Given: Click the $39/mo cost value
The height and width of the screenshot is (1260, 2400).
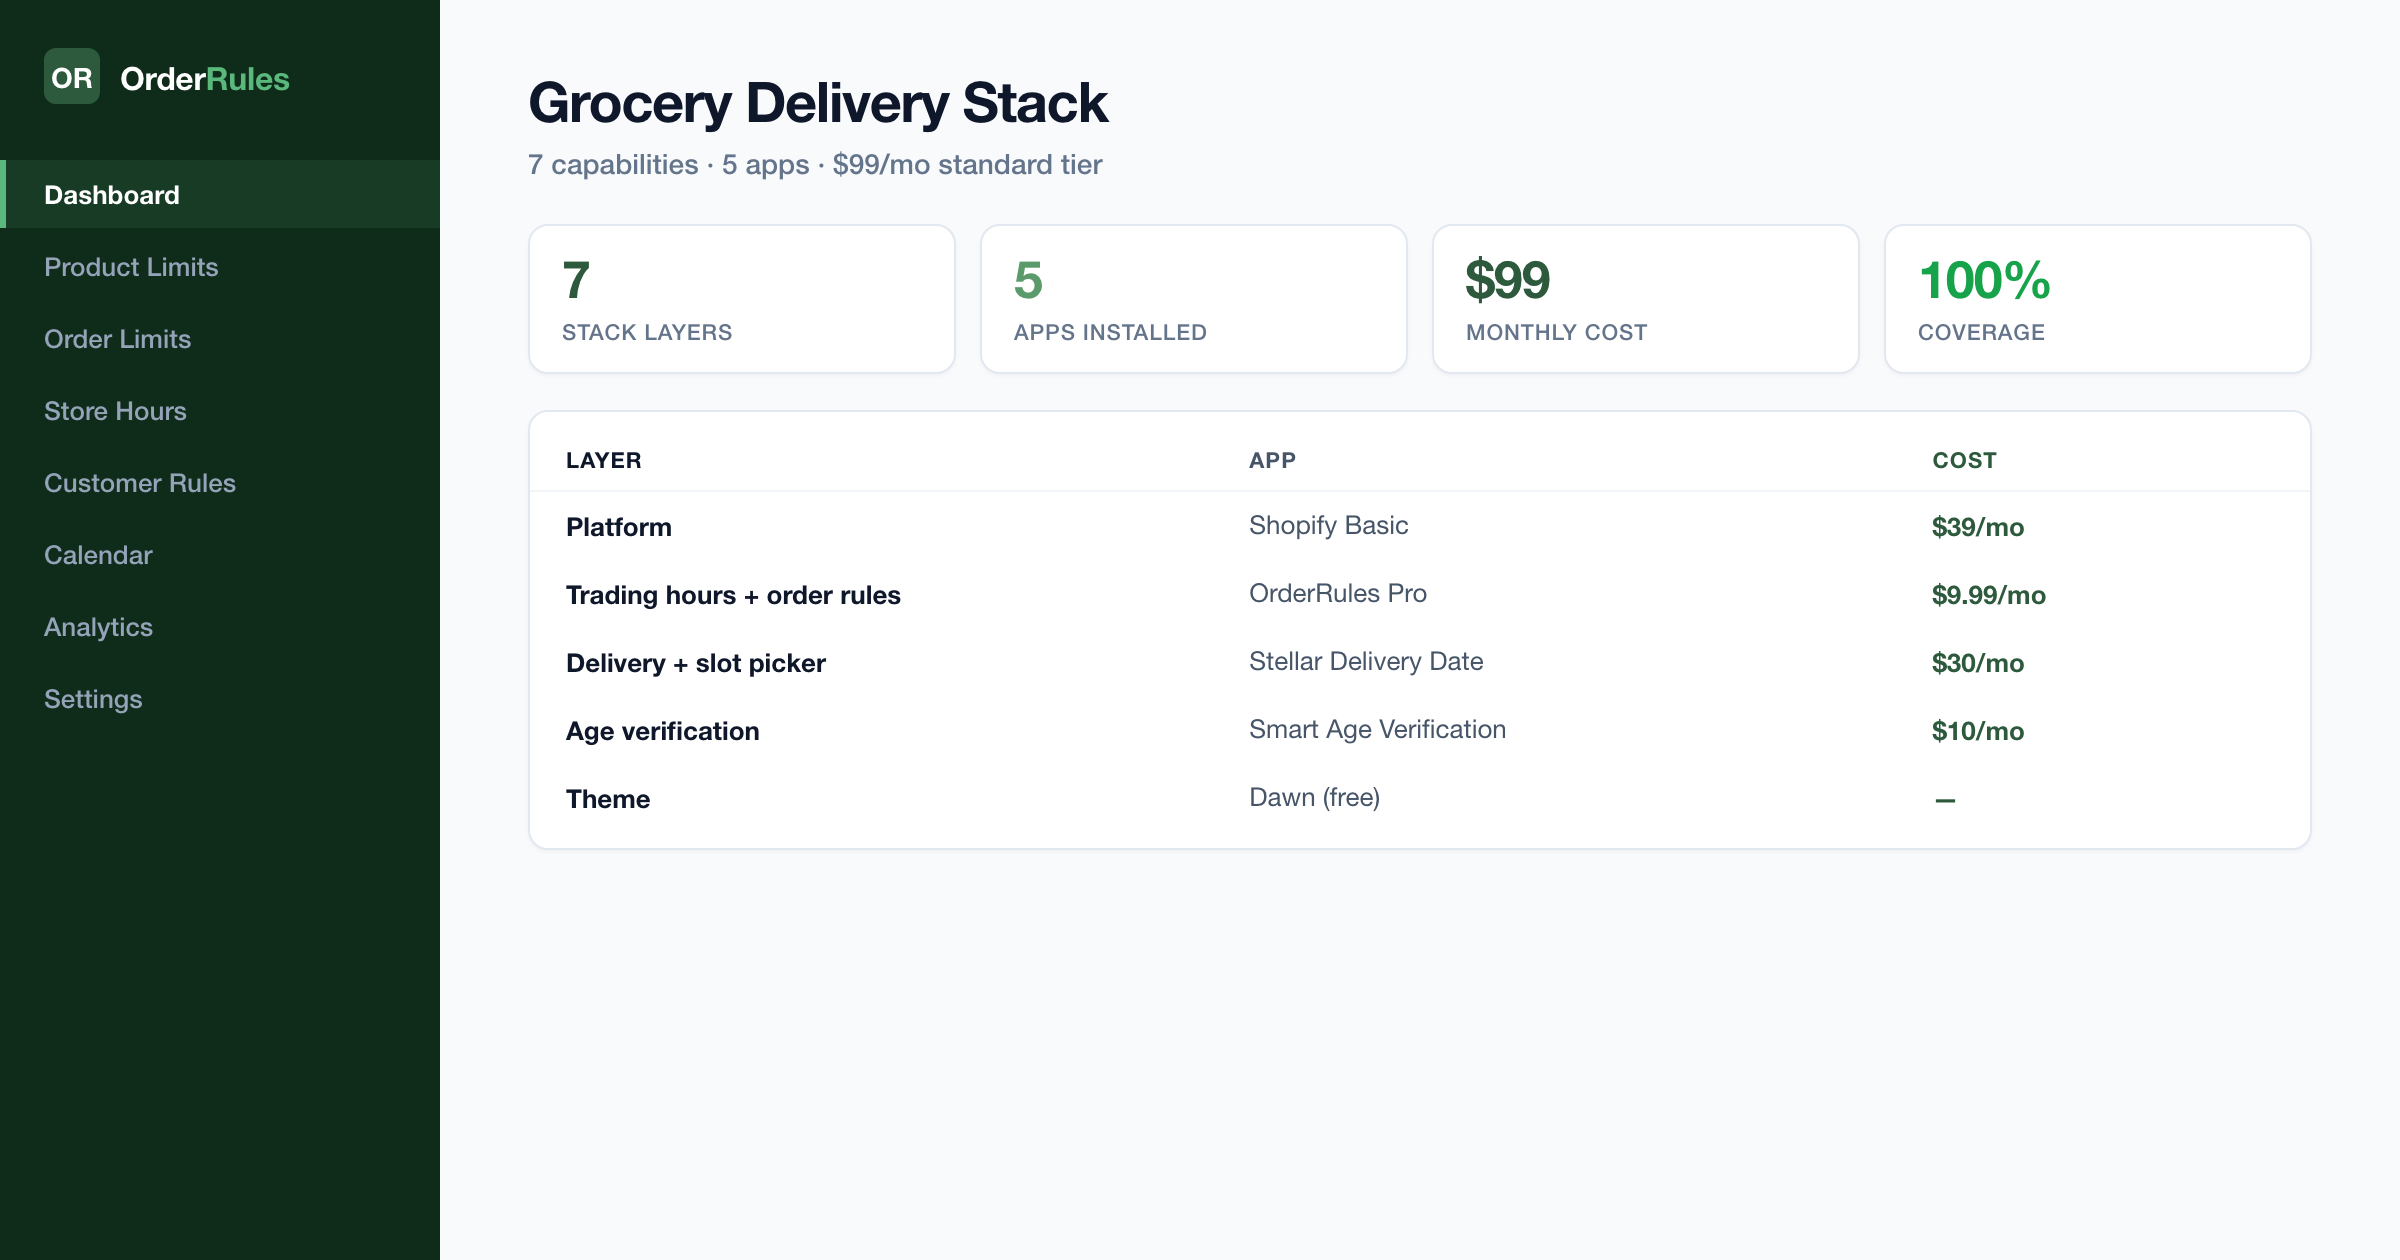Looking at the screenshot, I should click(1978, 527).
